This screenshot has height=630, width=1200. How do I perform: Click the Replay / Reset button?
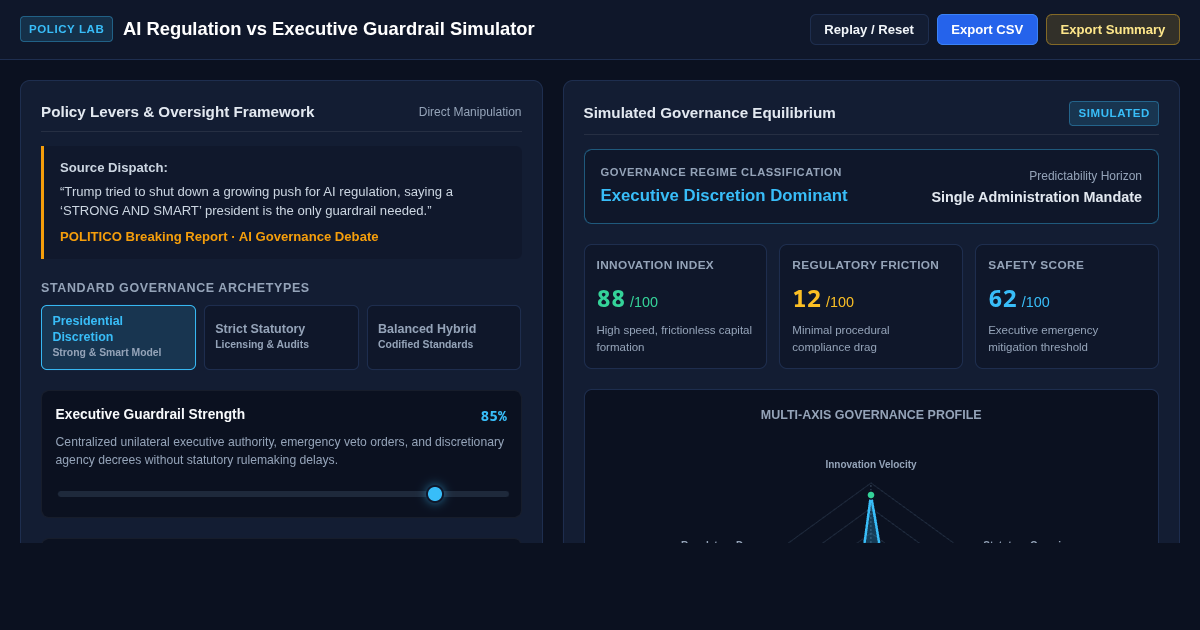[x=869, y=29]
